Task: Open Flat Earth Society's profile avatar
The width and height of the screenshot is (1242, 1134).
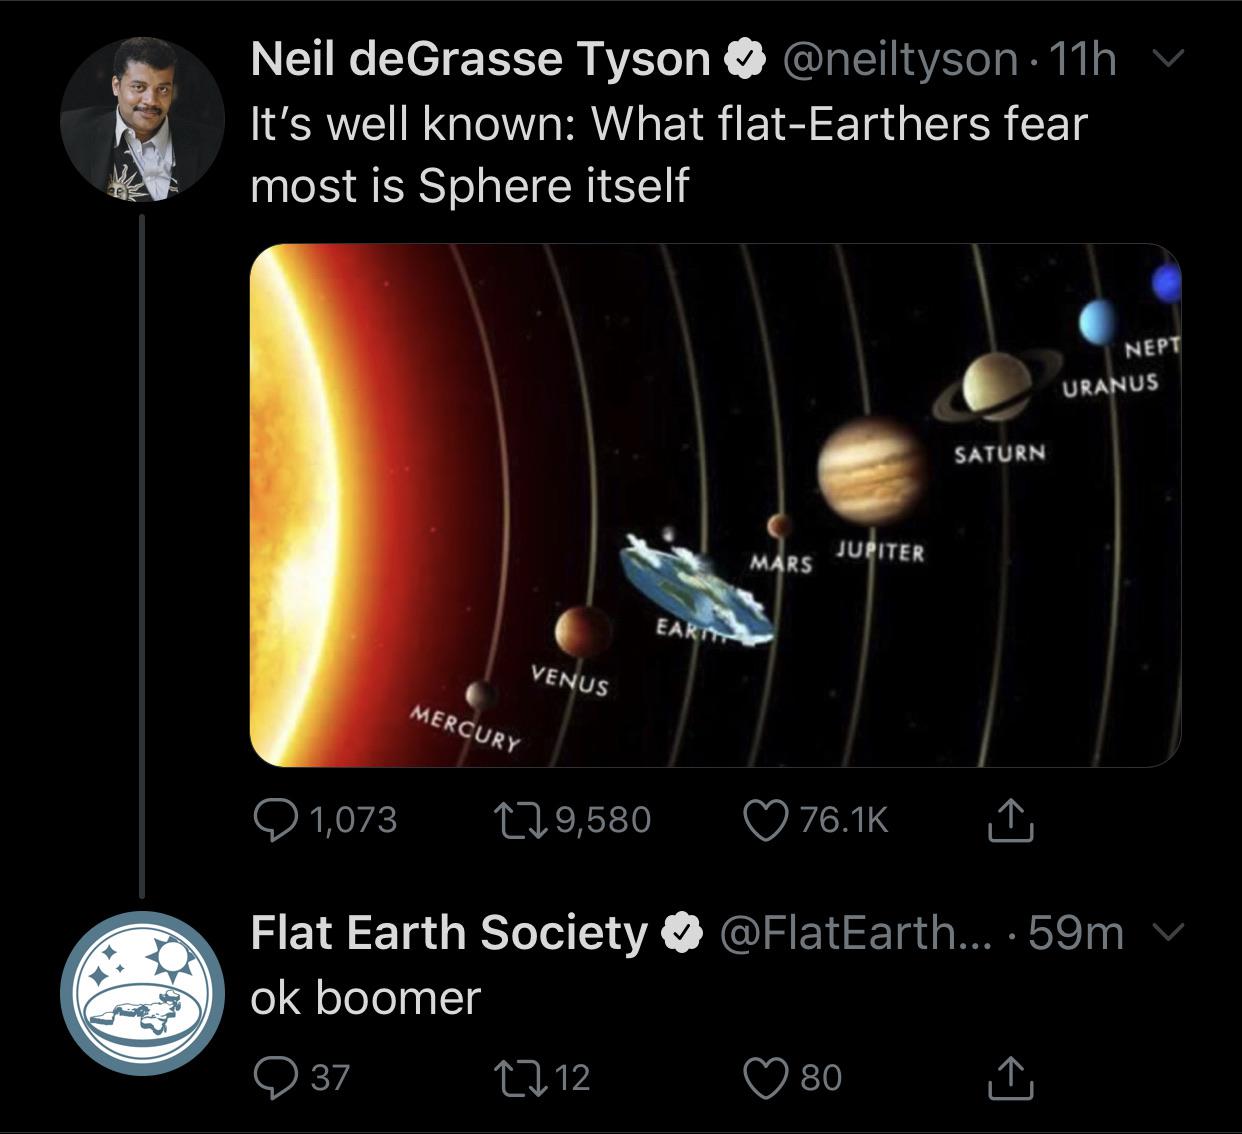Action: point(142,992)
